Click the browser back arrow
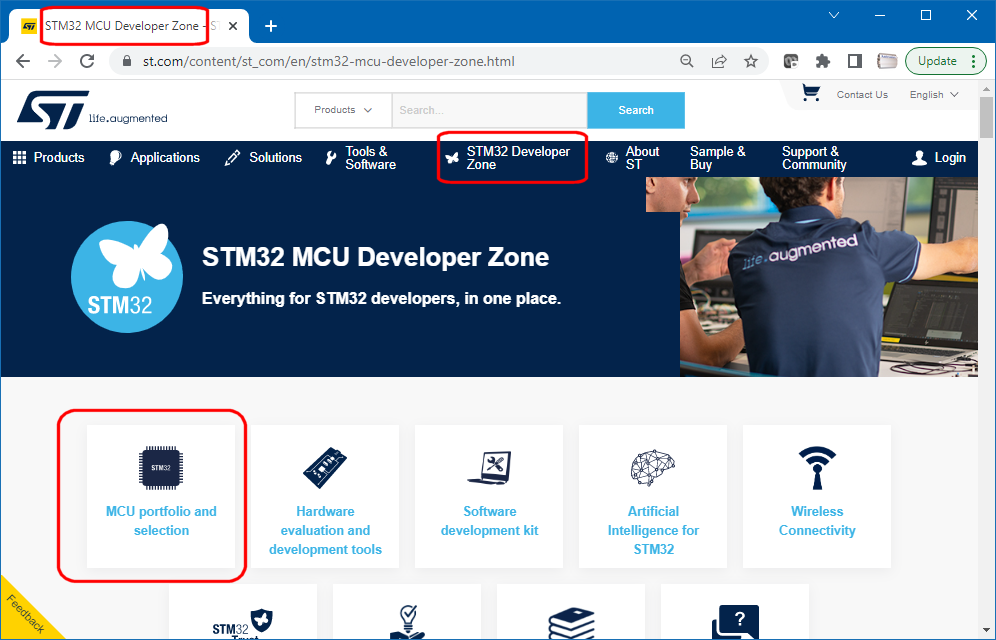This screenshot has height=640, width=996. 23,61
